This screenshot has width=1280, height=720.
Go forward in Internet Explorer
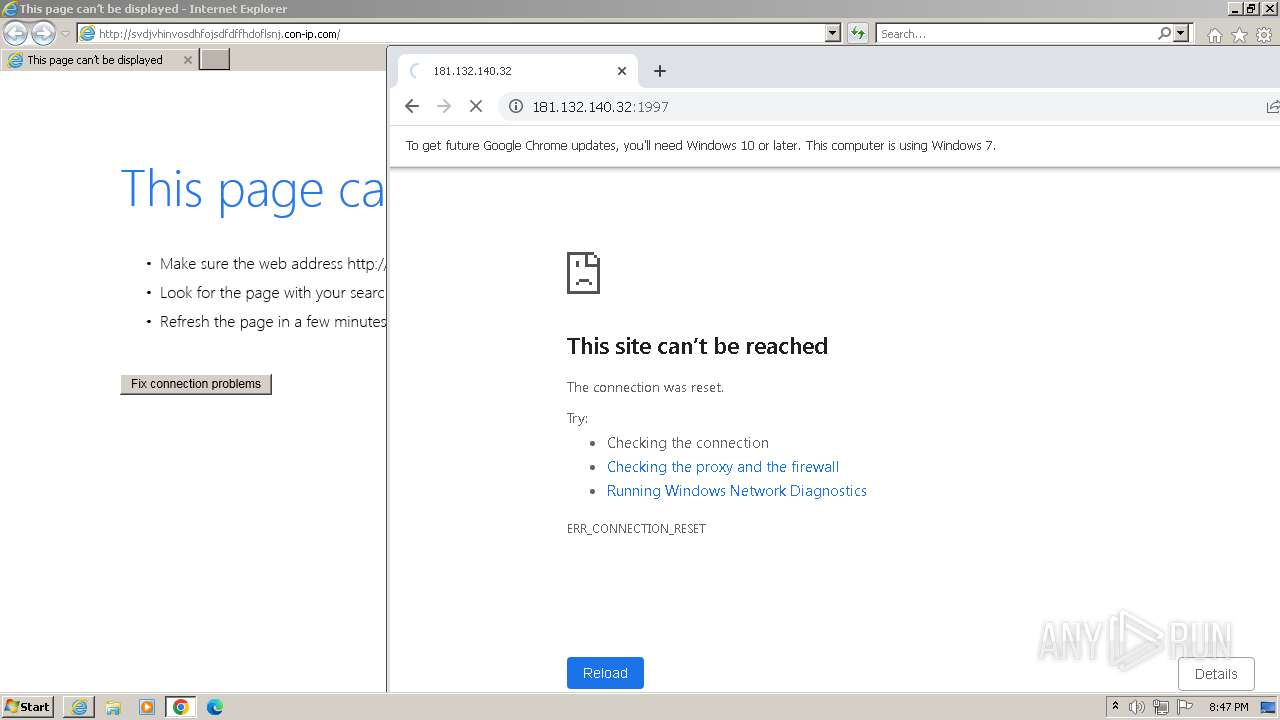43,33
